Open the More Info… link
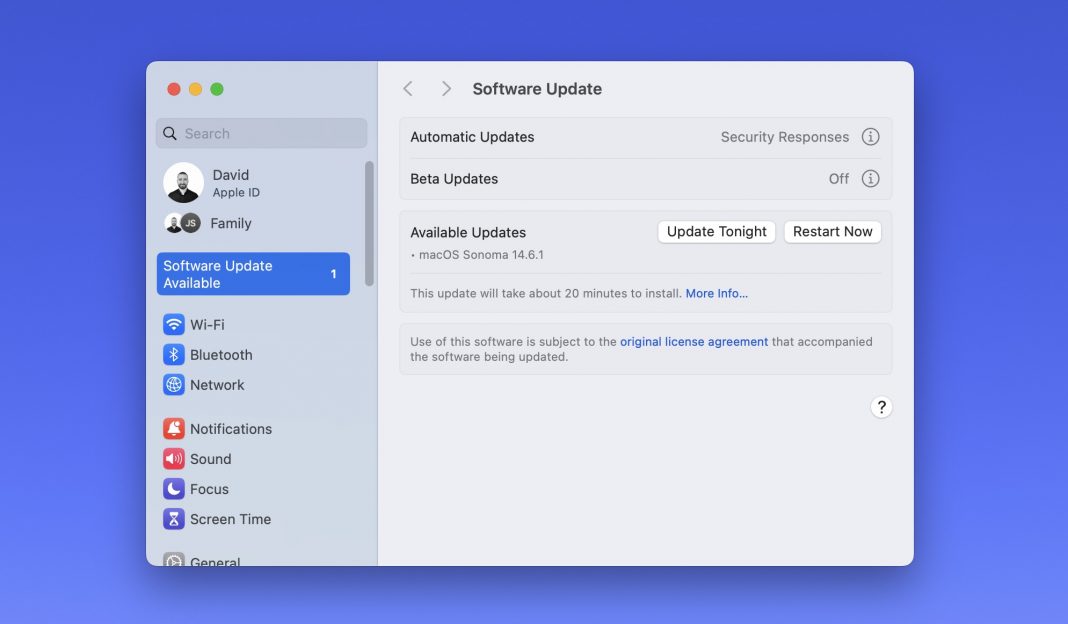Screen dimensions: 1068x624 [716, 294]
